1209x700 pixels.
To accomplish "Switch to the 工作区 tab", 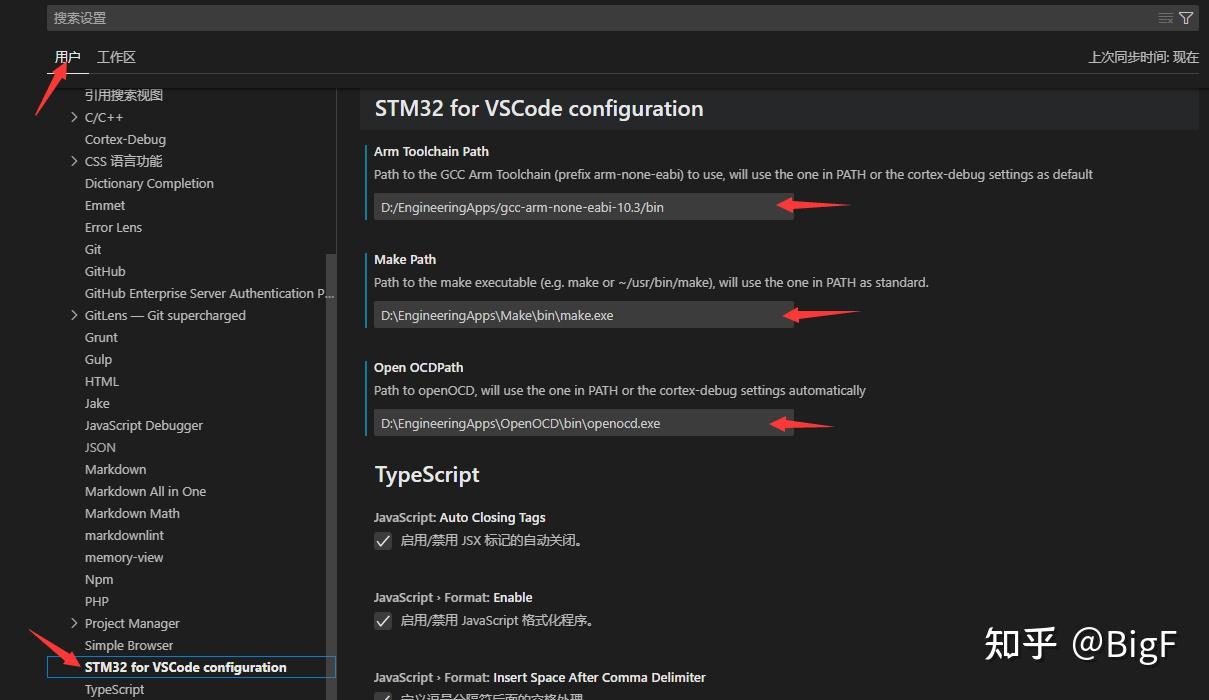I will pyautogui.click(x=116, y=57).
